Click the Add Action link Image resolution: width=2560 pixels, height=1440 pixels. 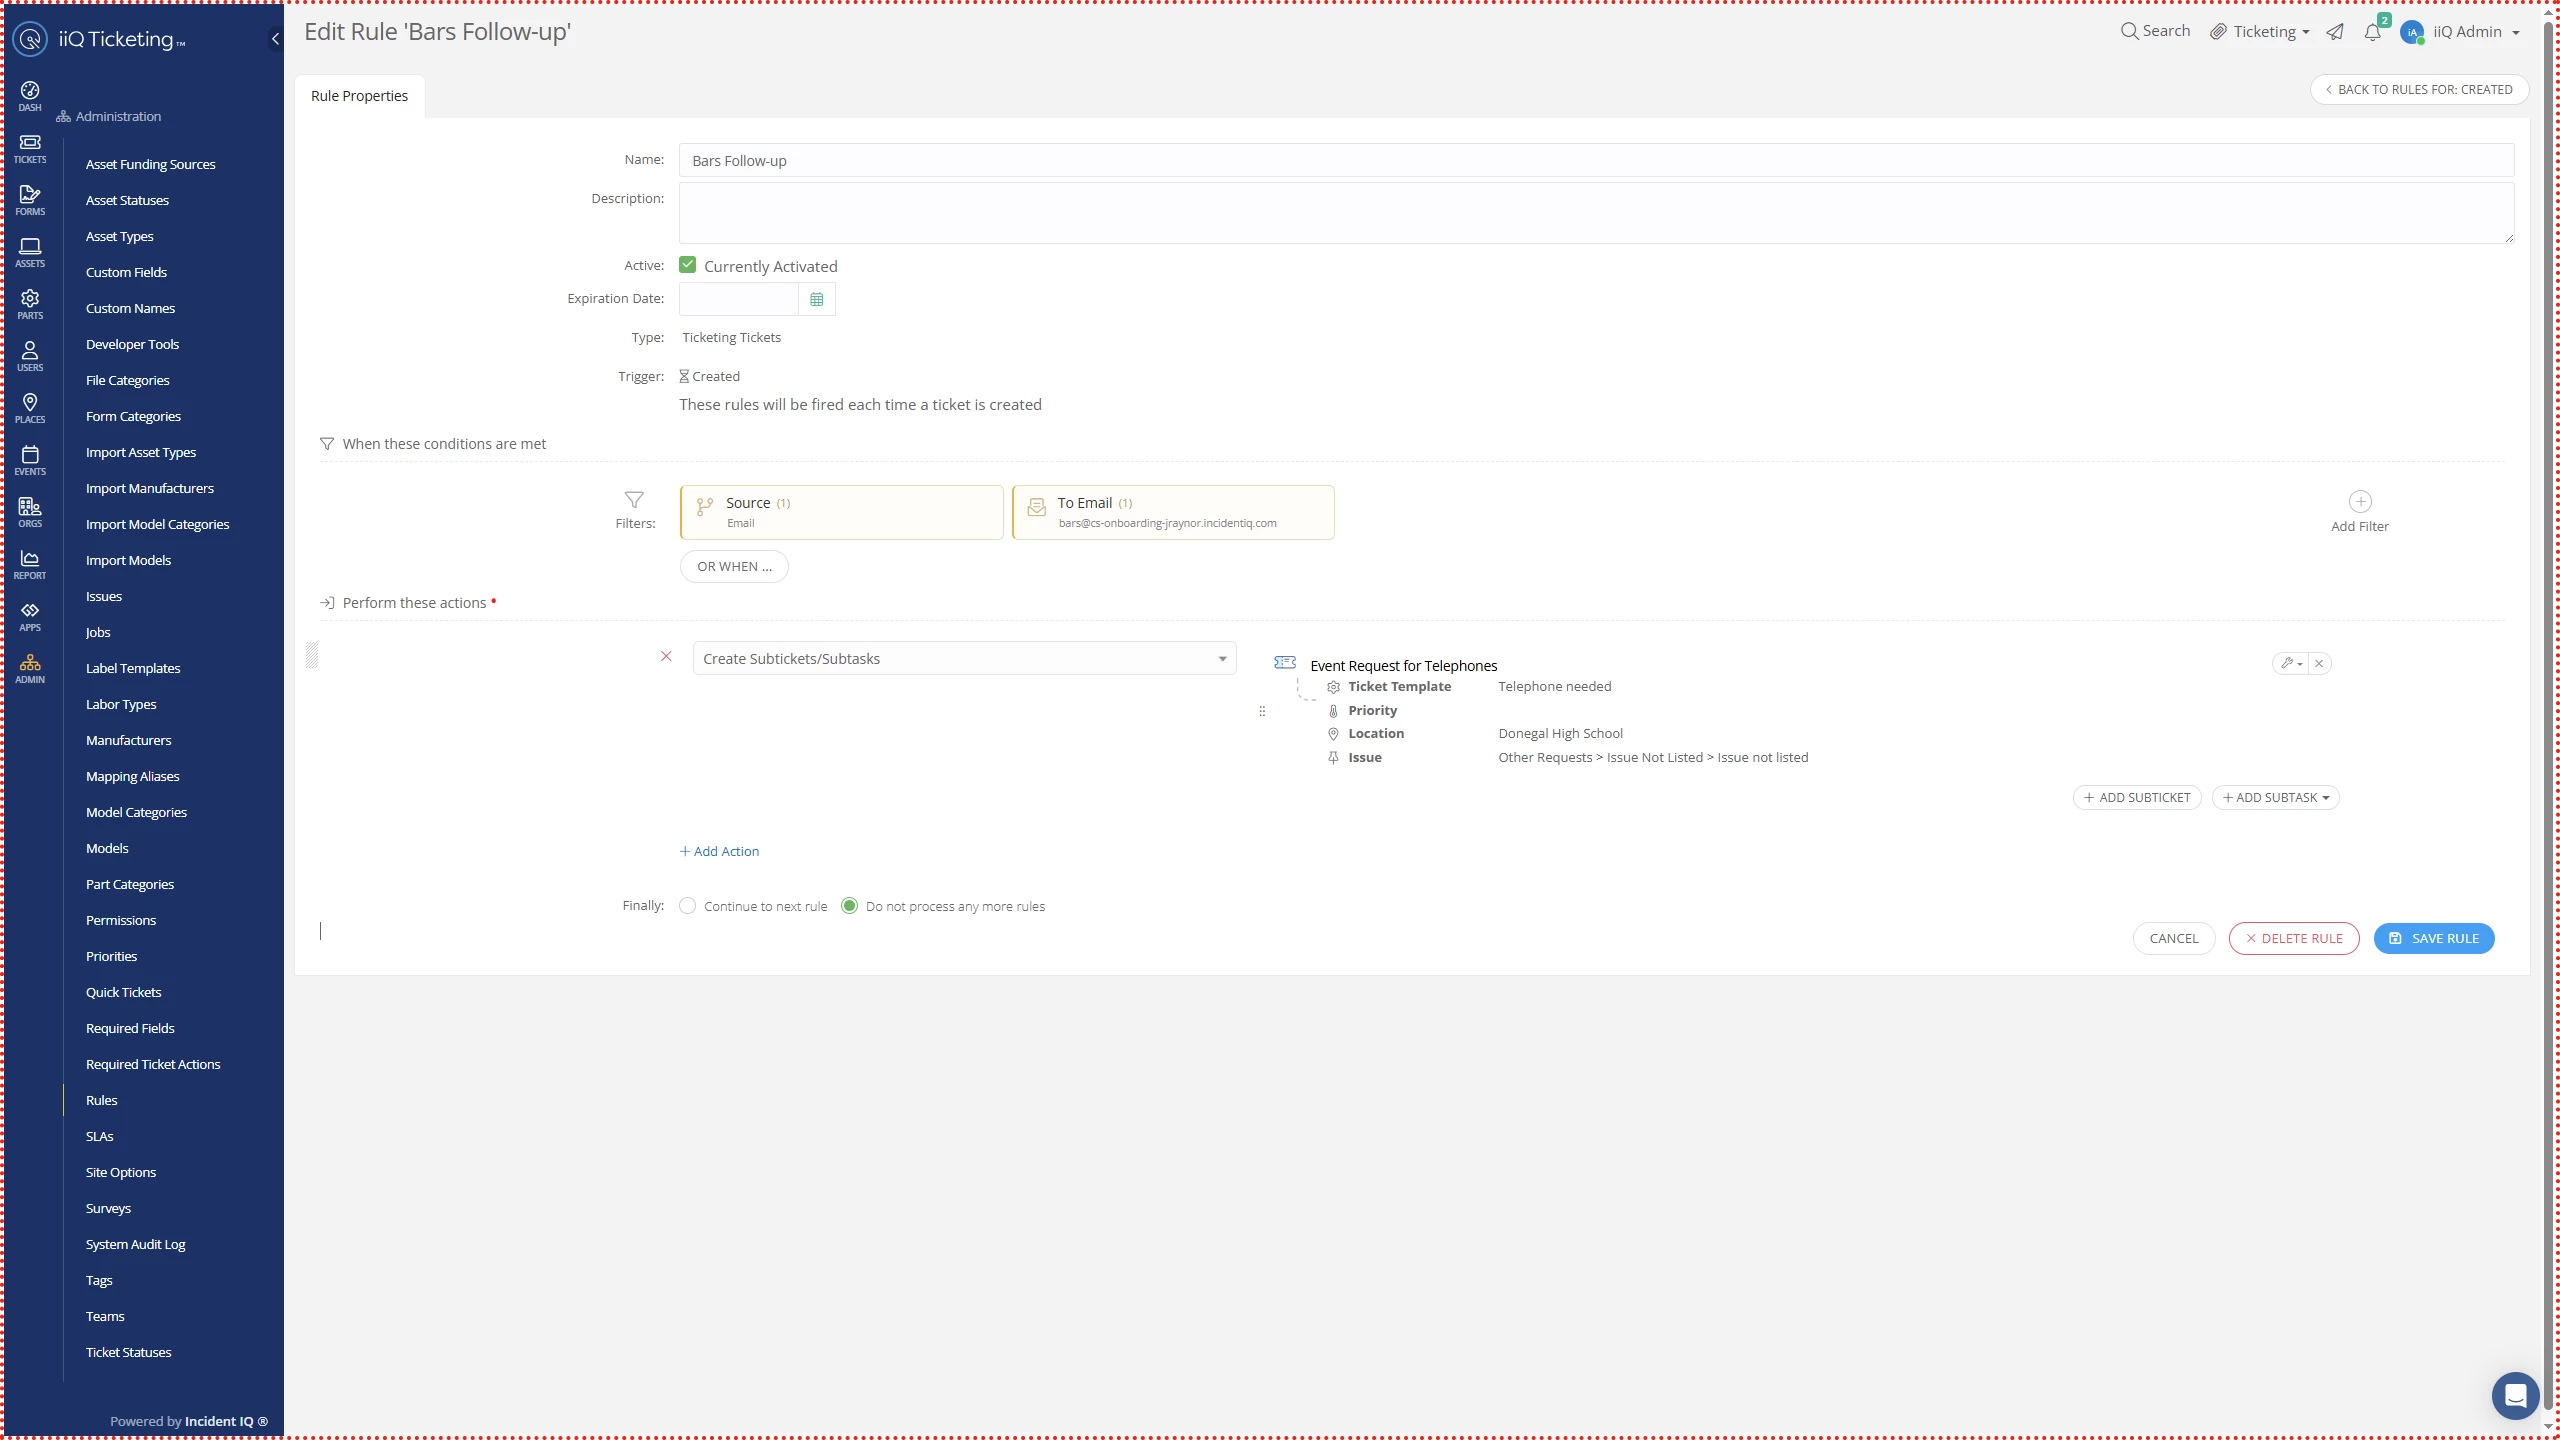click(x=720, y=851)
